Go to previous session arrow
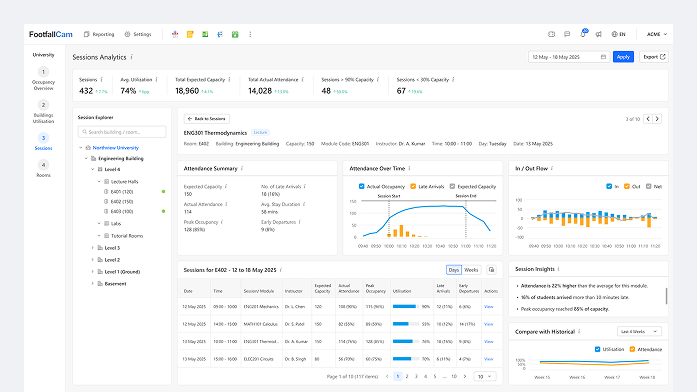This screenshot has width=697, height=392. (648, 119)
